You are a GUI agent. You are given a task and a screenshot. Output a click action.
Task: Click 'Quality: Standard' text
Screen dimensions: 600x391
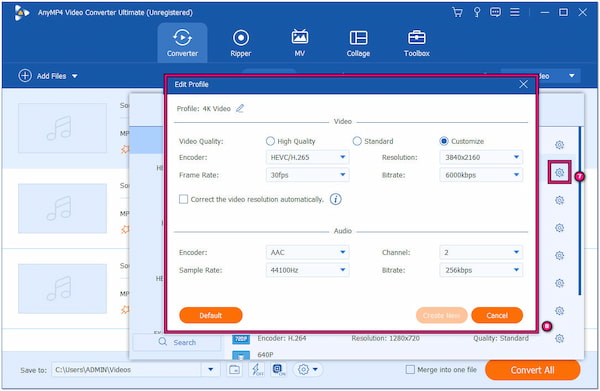(x=501, y=338)
